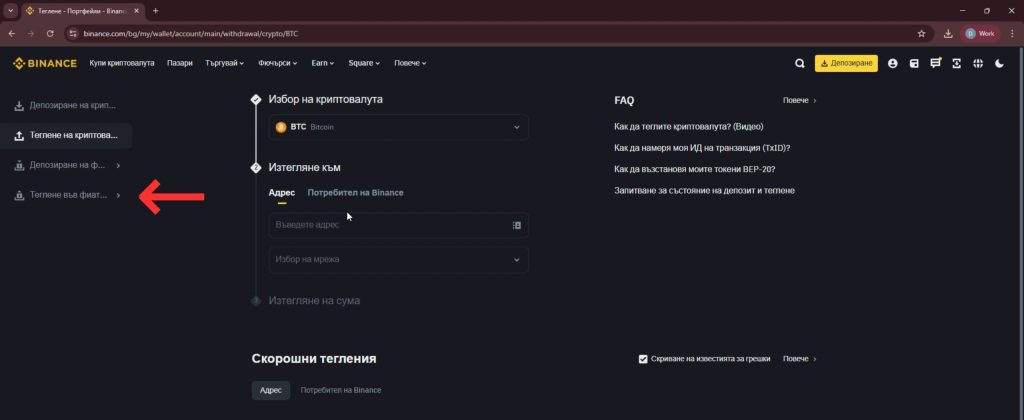The width and height of the screenshot is (1024, 420).
Task: Click the yellow Депозиране button
Action: tap(846, 63)
